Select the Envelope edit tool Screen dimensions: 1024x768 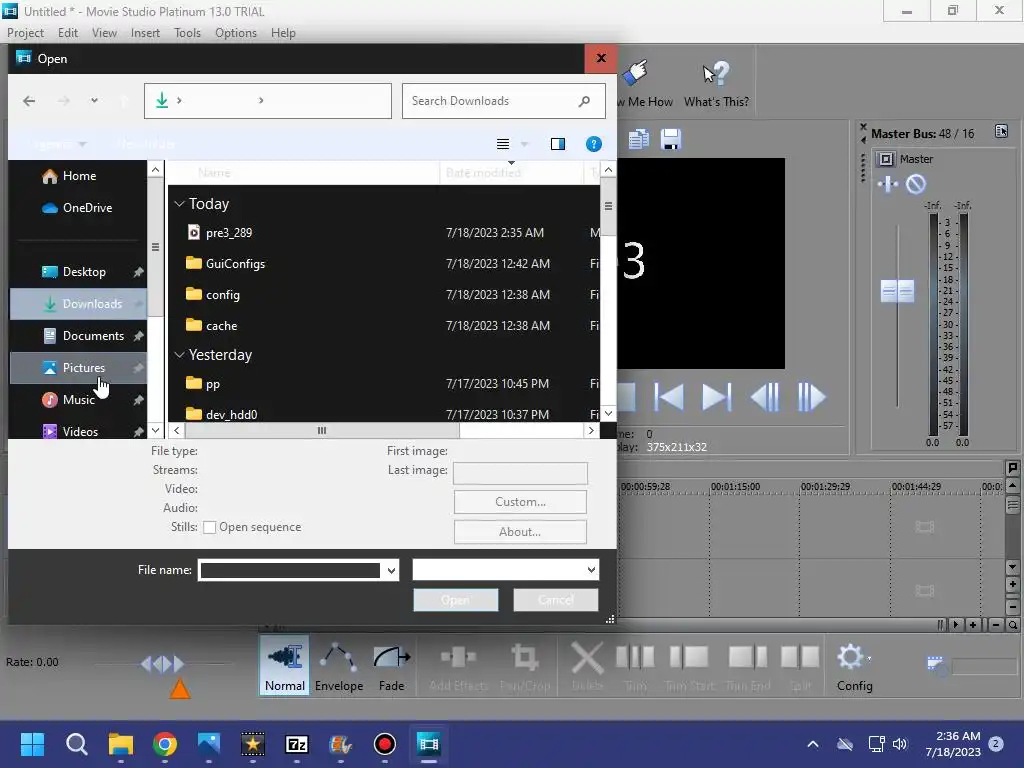tap(339, 666)
